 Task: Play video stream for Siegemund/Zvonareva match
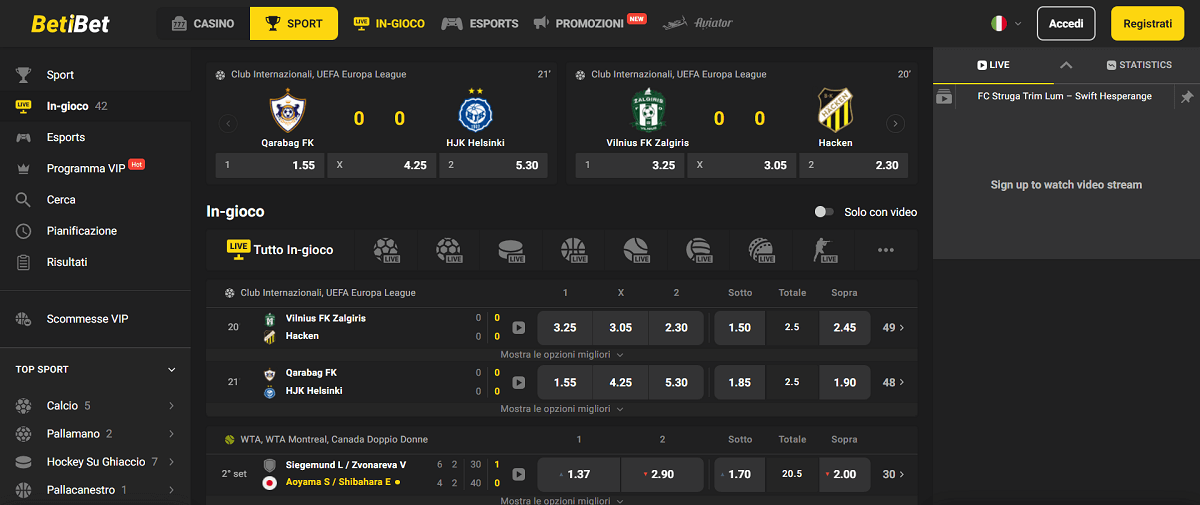click(518, 474)
